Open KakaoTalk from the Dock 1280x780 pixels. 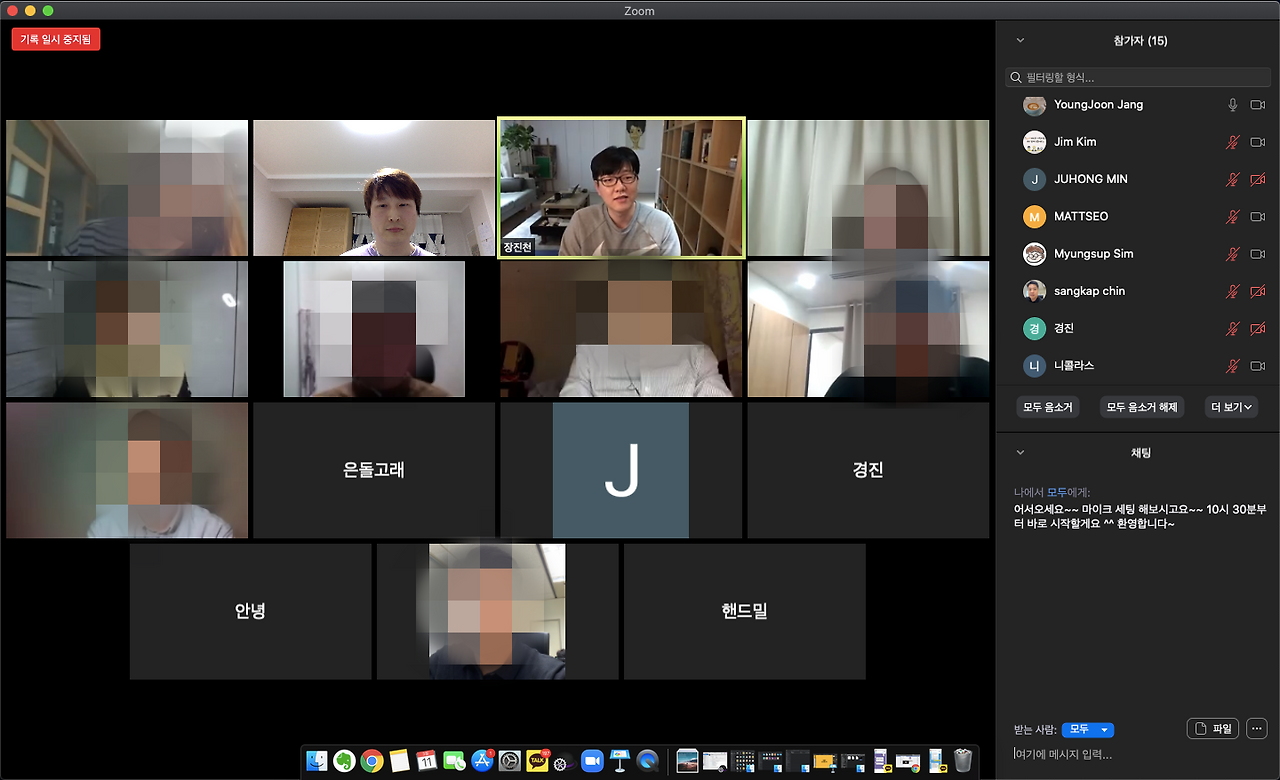pos(537,762)
